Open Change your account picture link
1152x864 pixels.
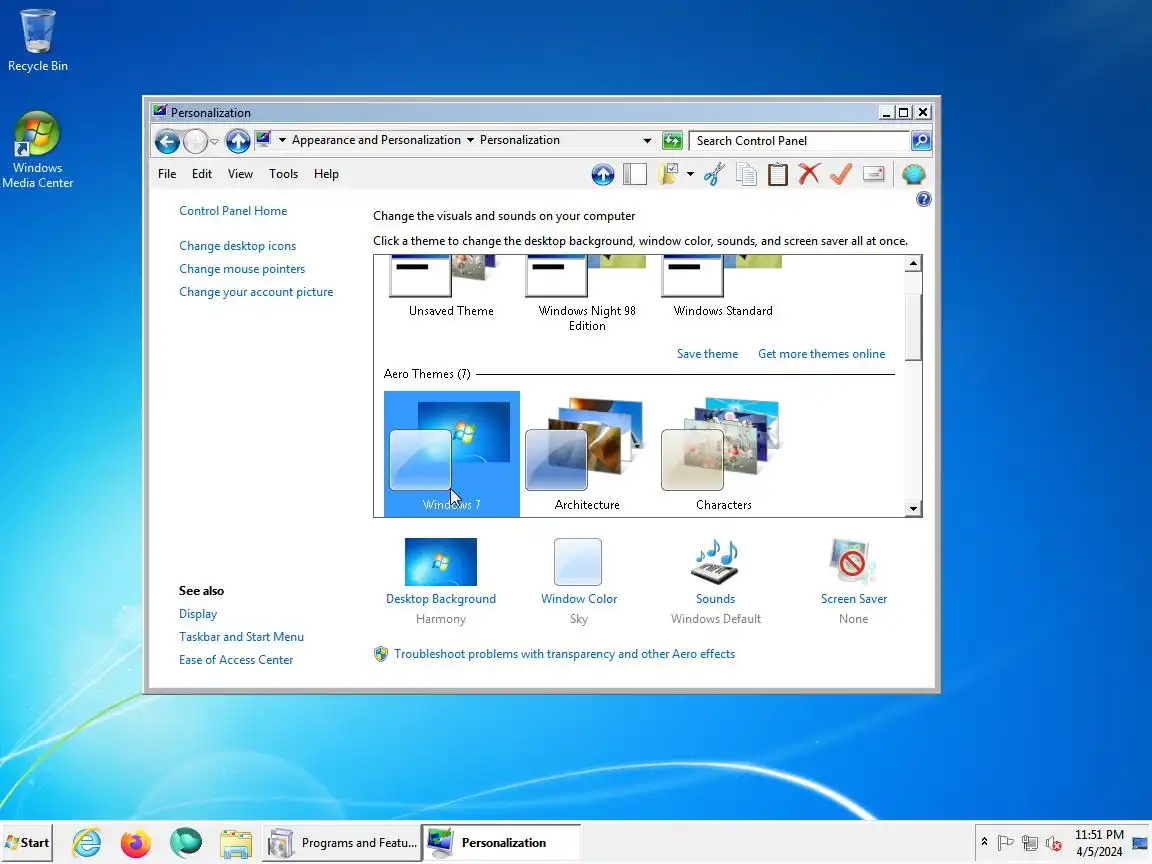(256, 292)
